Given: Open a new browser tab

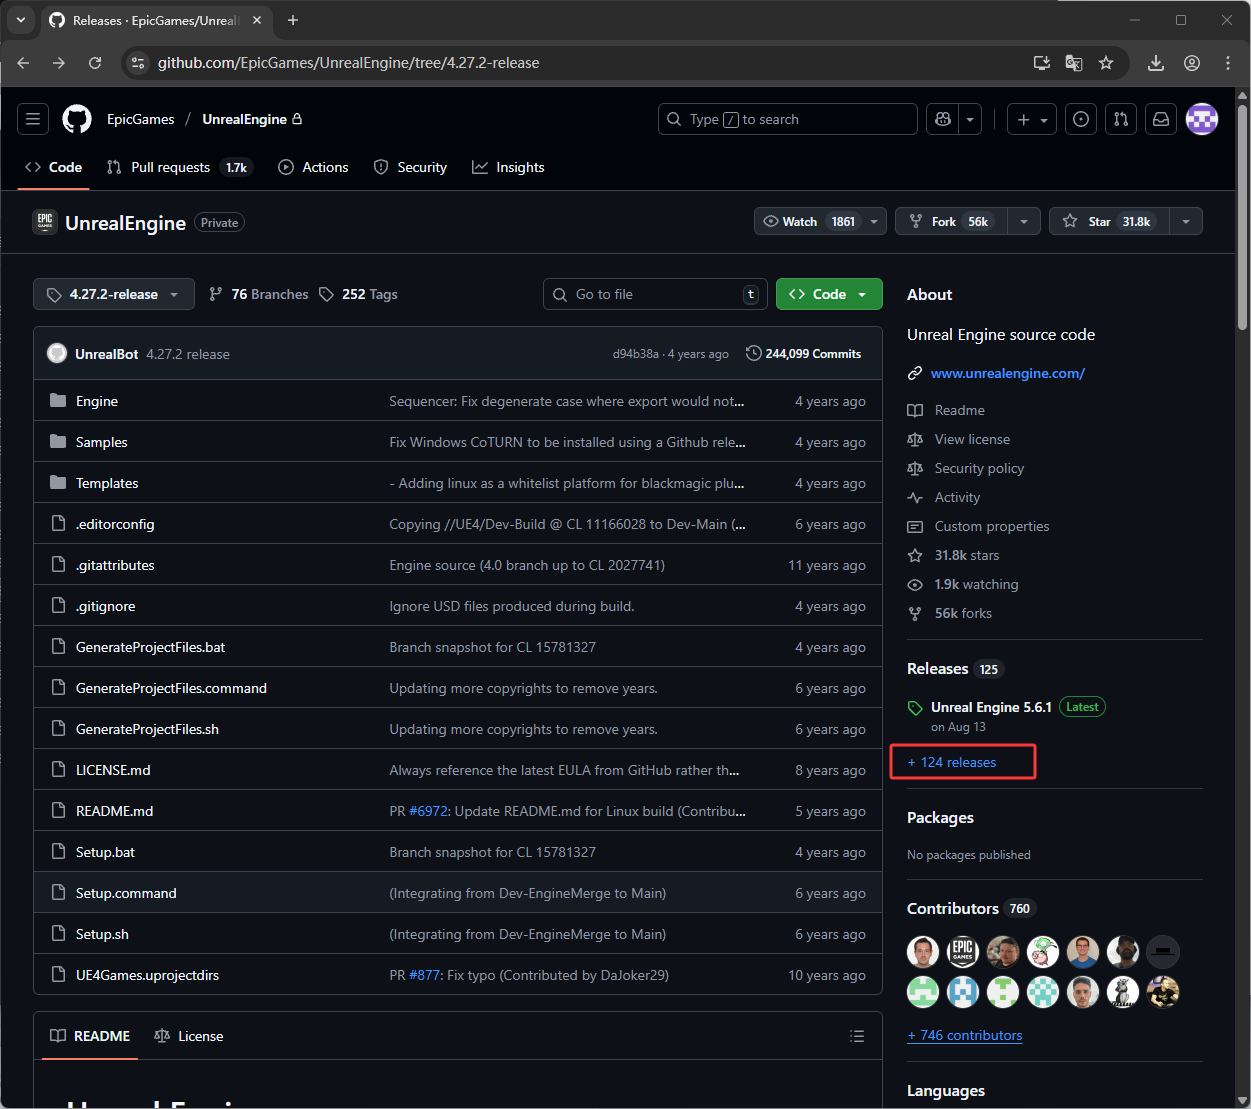Looking at the screenshot, I should pyautogui.click(x=293, y=20).
